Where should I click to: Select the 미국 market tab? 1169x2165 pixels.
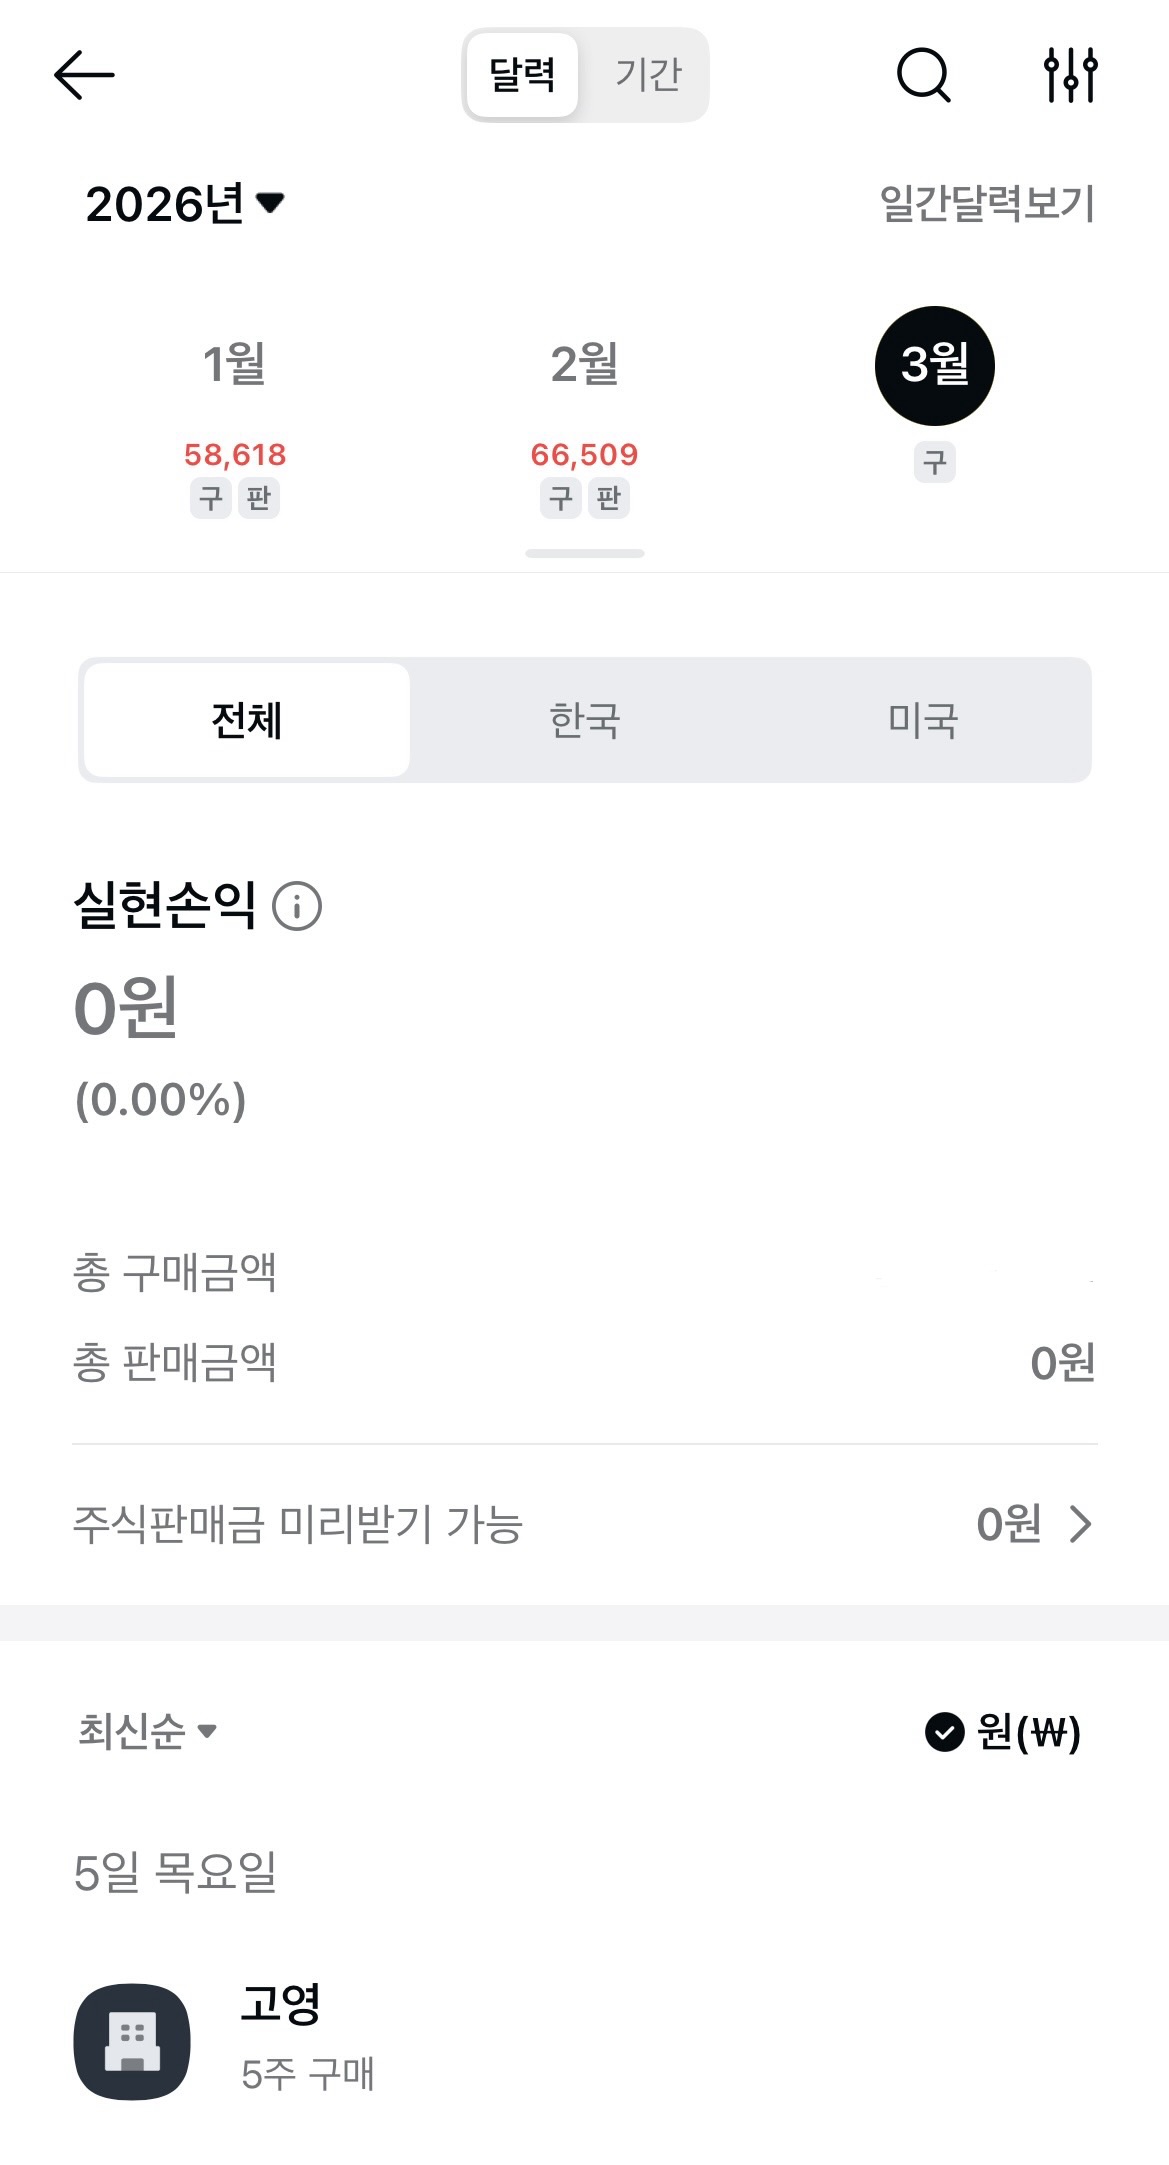pyautogui.click(x=923, y=720)
